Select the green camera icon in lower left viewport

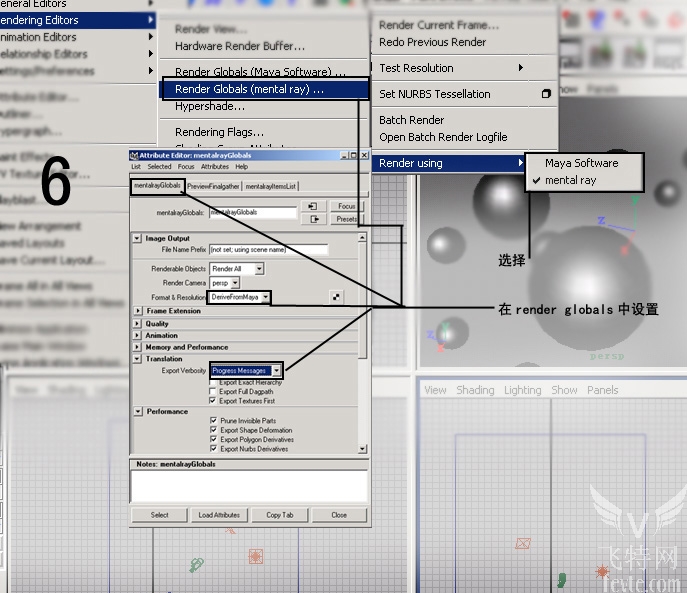[x=196, y=564]
